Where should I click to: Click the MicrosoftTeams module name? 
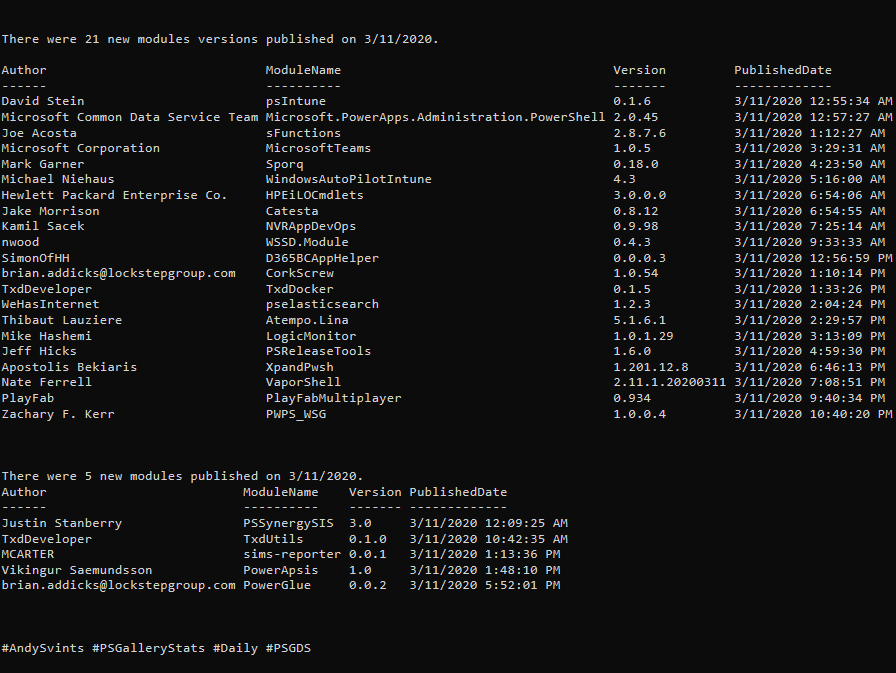coord(318,149)
